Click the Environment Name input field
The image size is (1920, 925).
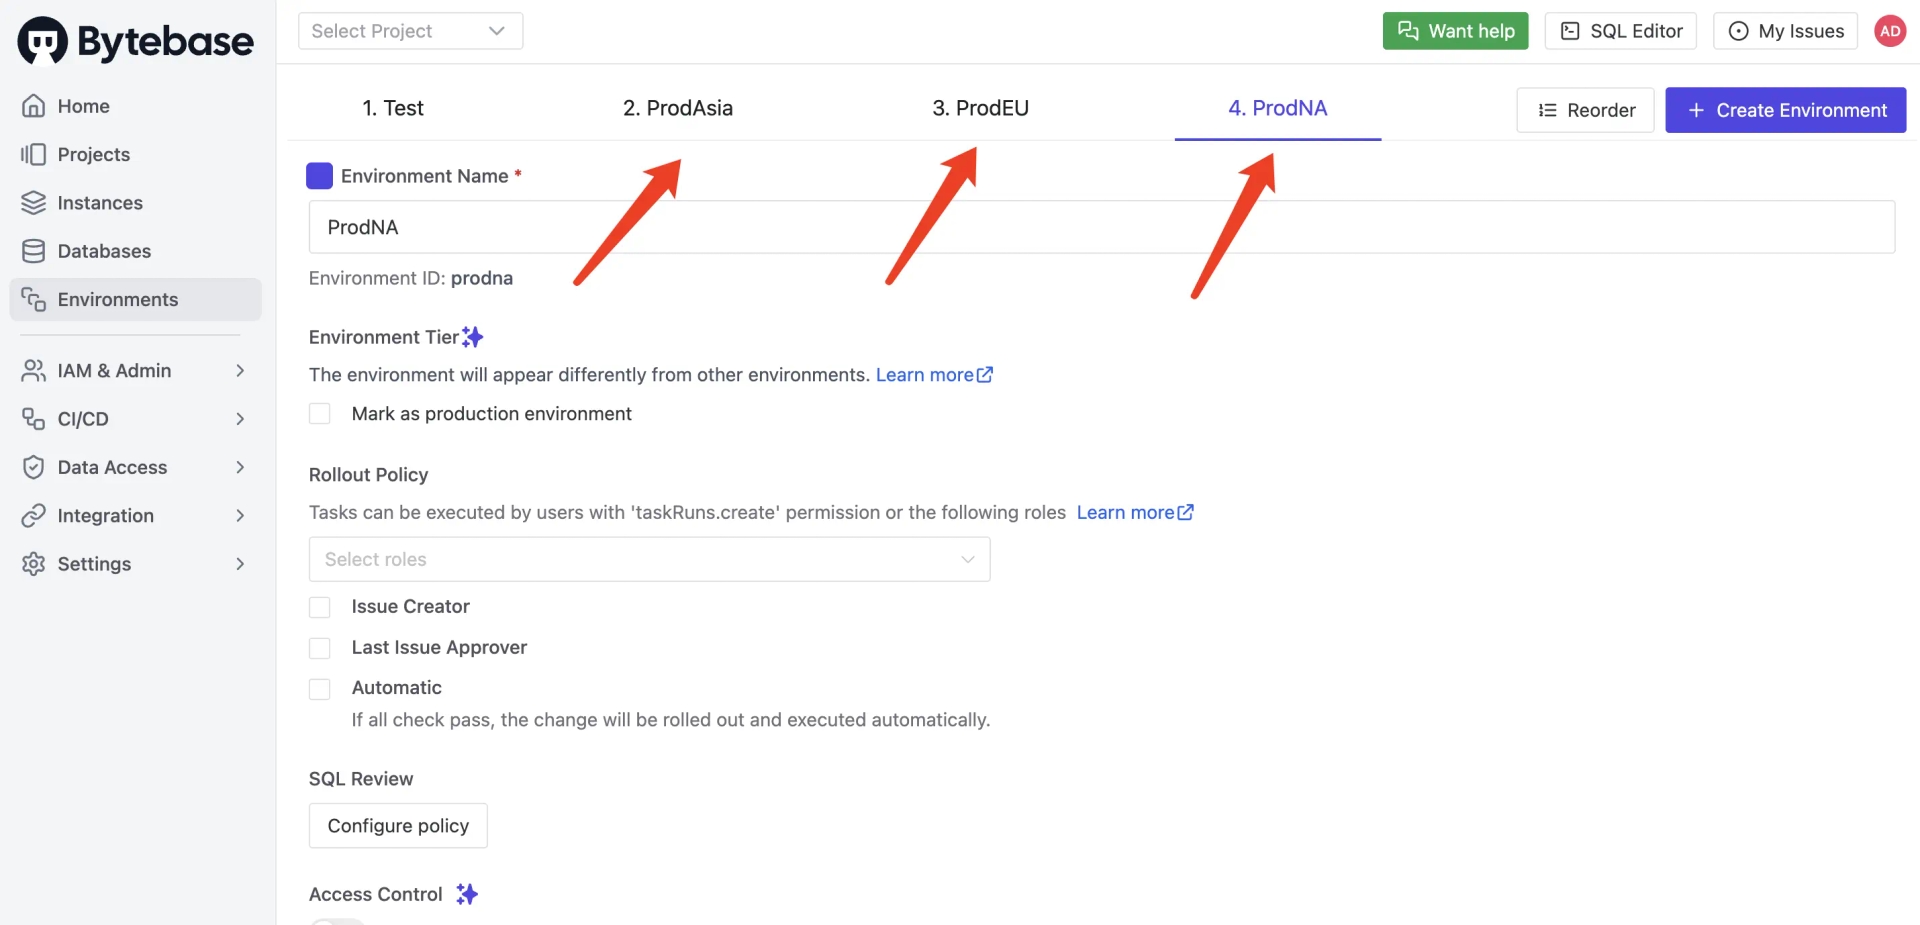click(x=1101, y=227)
